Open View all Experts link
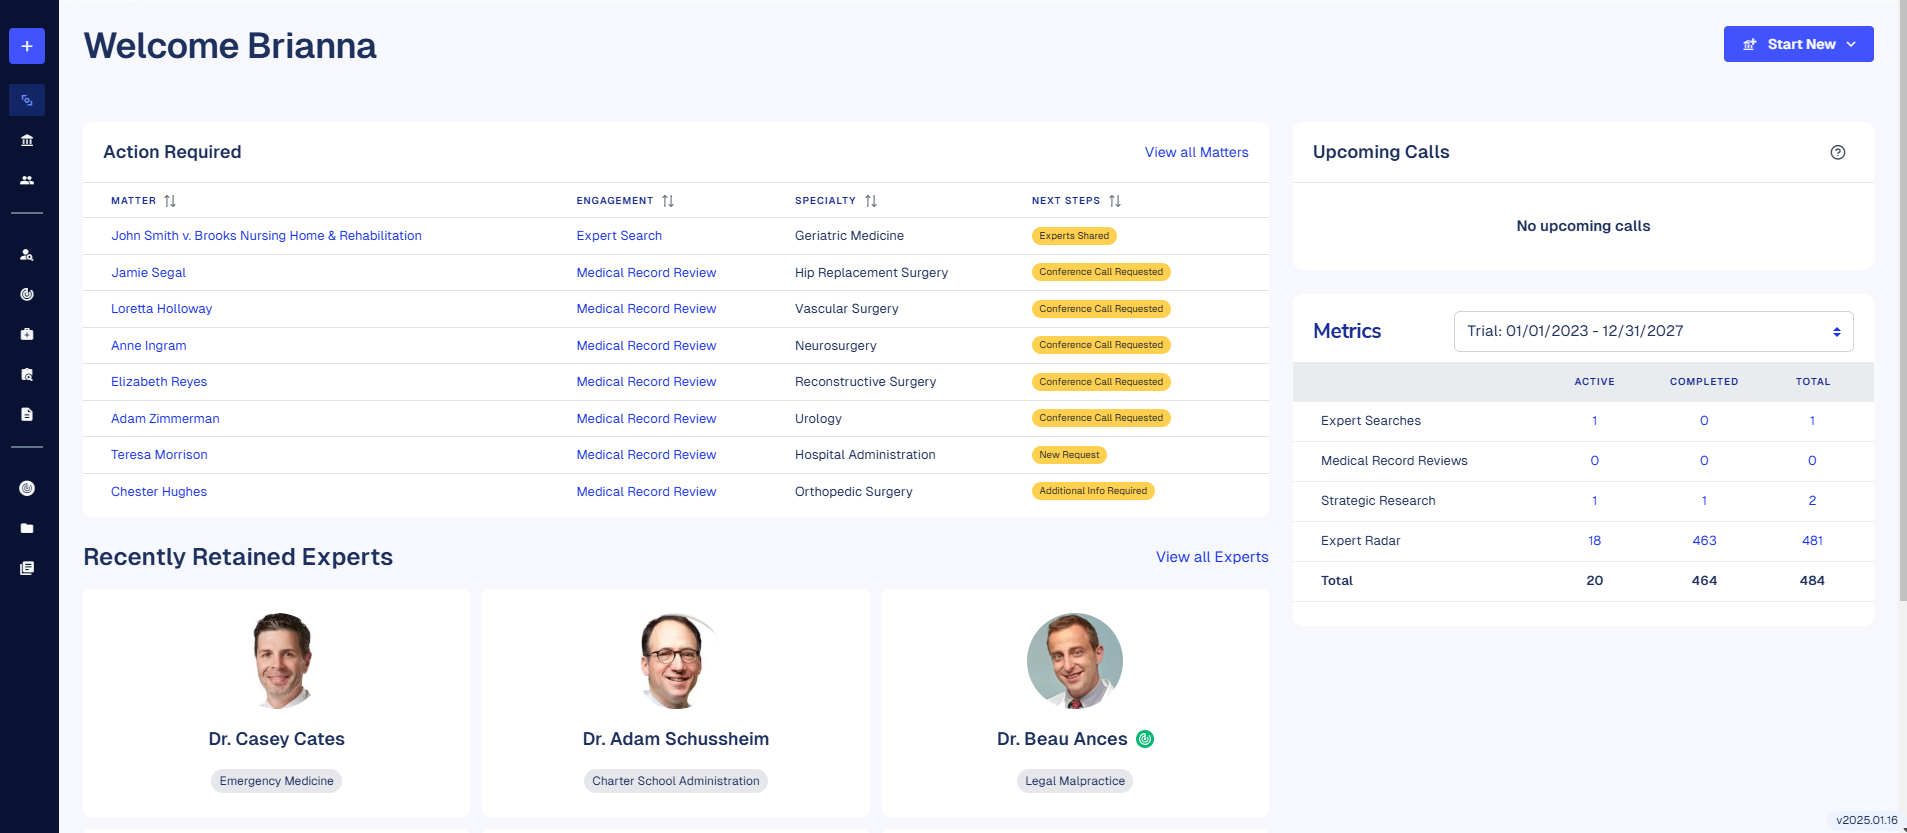This screenshot has height=833, width=1907. (x=1212, y=557)
